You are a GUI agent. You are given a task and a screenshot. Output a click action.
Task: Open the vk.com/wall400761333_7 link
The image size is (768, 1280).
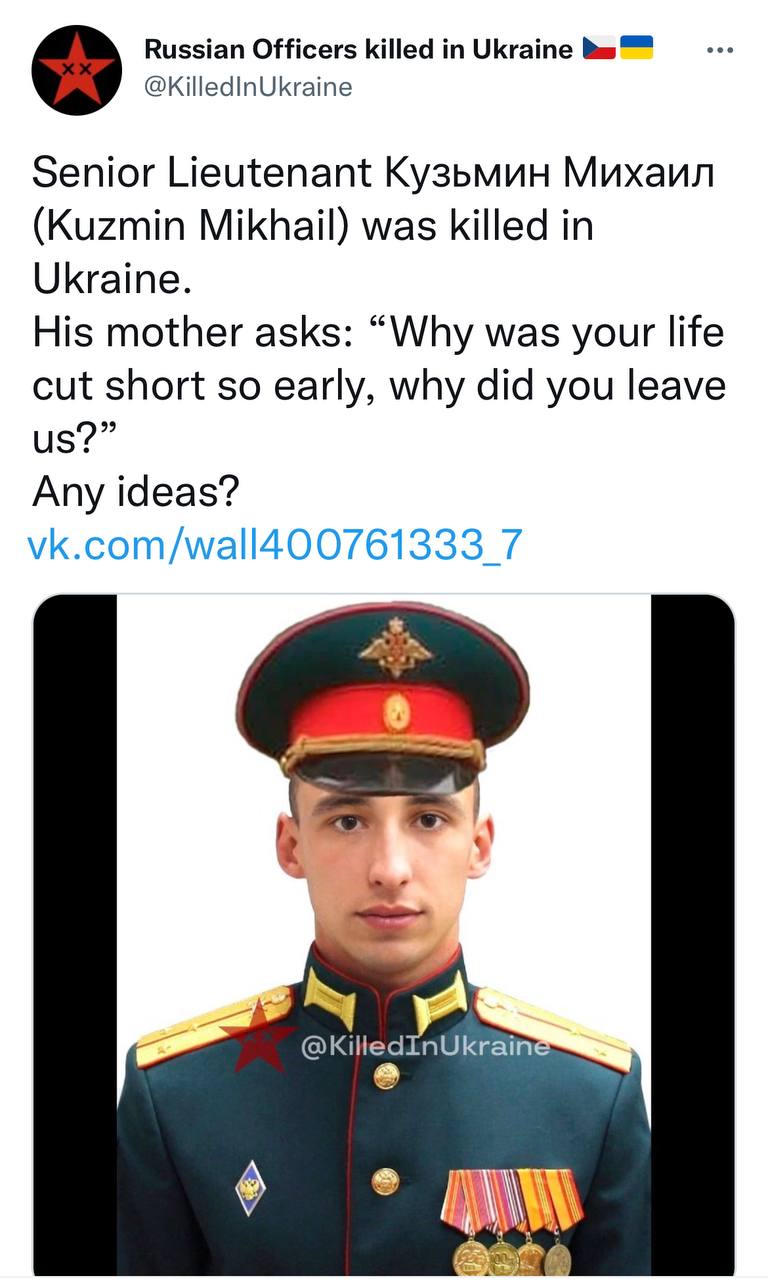pos(276,545)
